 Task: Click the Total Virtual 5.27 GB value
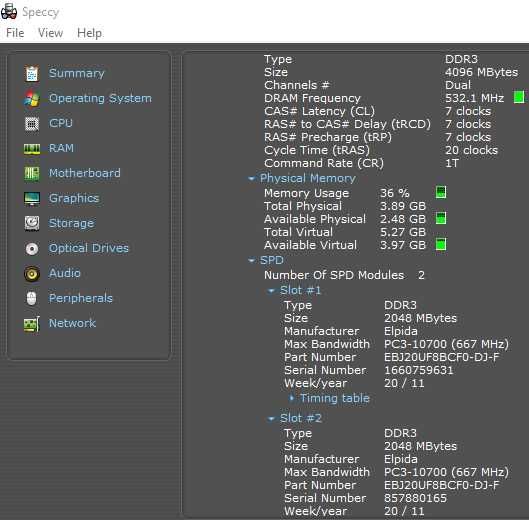[403, 232]
